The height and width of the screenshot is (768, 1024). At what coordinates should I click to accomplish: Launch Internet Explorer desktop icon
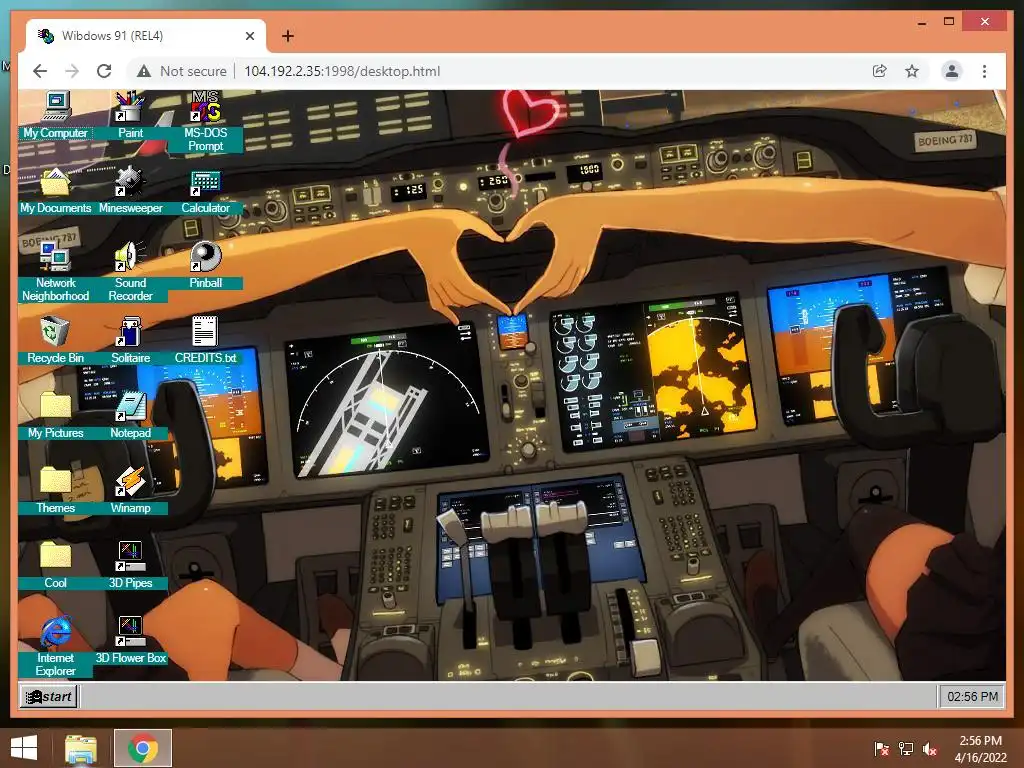pos(56,647)
